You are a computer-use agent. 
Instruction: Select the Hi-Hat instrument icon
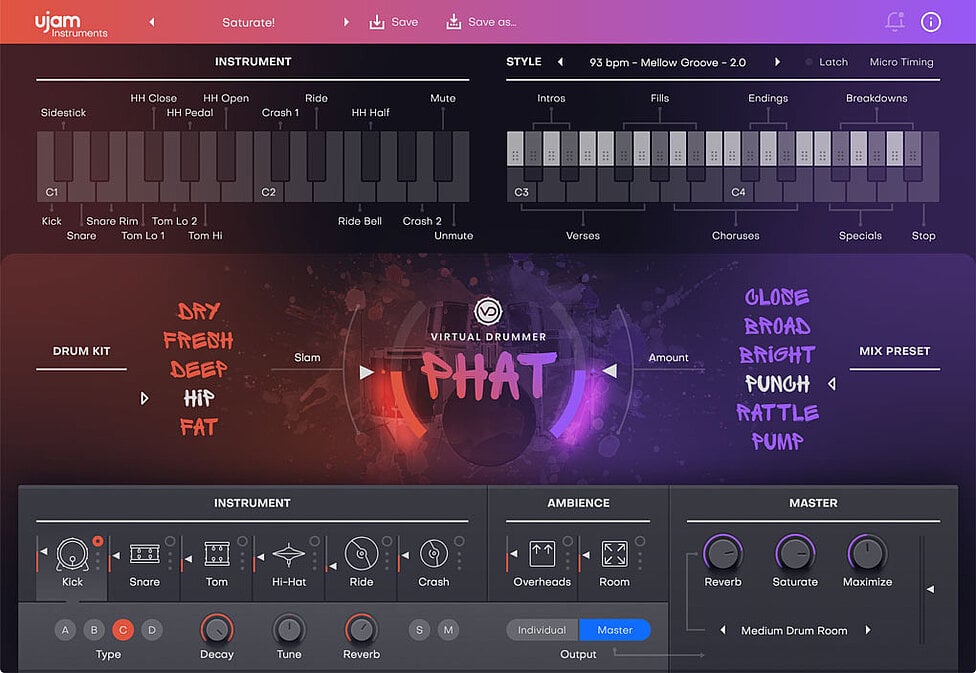pos(288,554)
